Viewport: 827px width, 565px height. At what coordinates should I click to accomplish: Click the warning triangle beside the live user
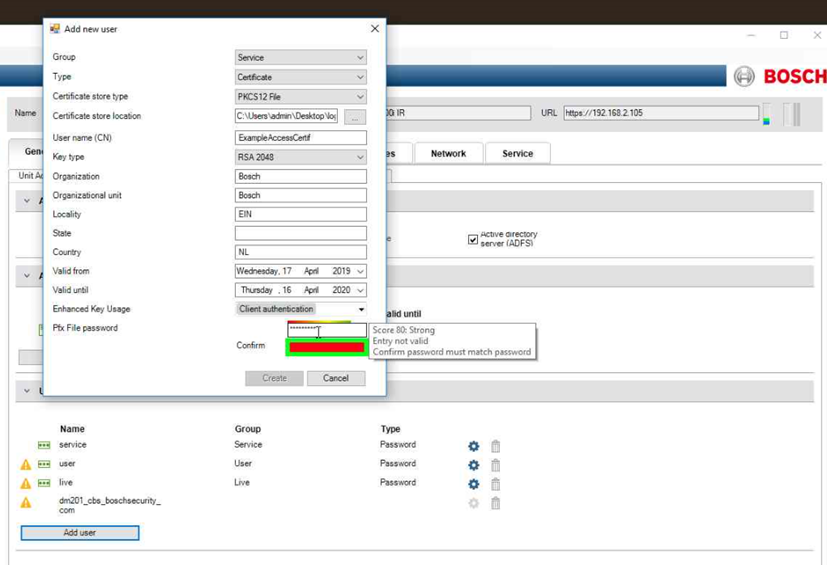coord(26,484)
